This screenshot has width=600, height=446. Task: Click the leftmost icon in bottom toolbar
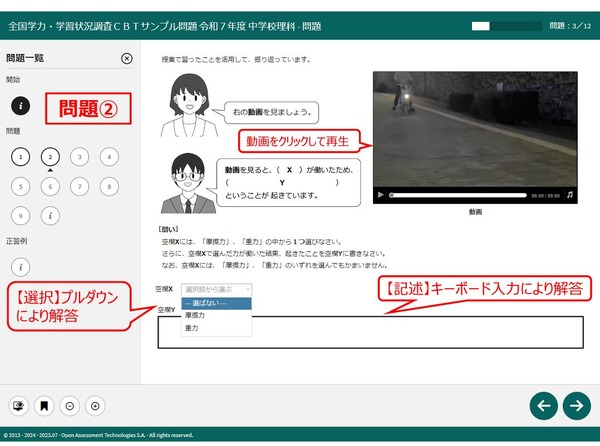(x=19, y=405)
